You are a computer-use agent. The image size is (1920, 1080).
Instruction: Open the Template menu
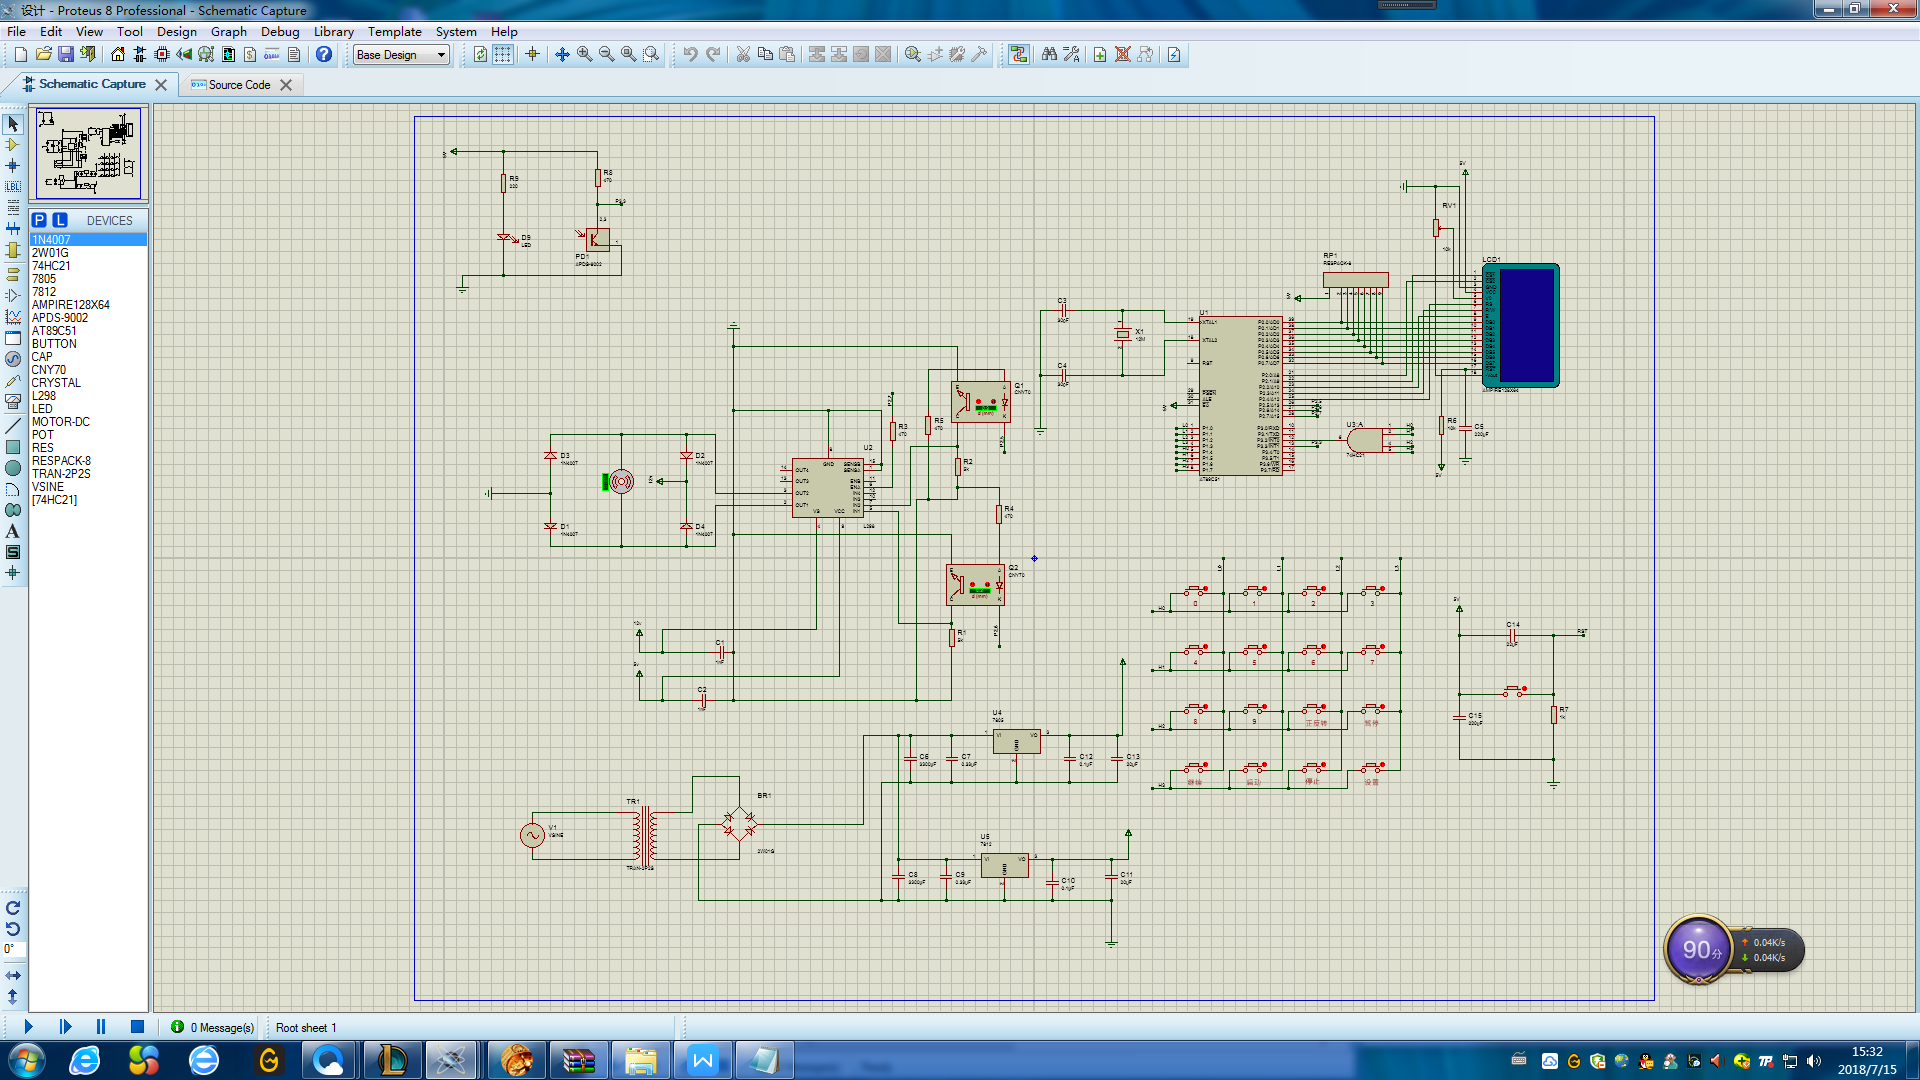pyautogui.click(x=394, y=31)
